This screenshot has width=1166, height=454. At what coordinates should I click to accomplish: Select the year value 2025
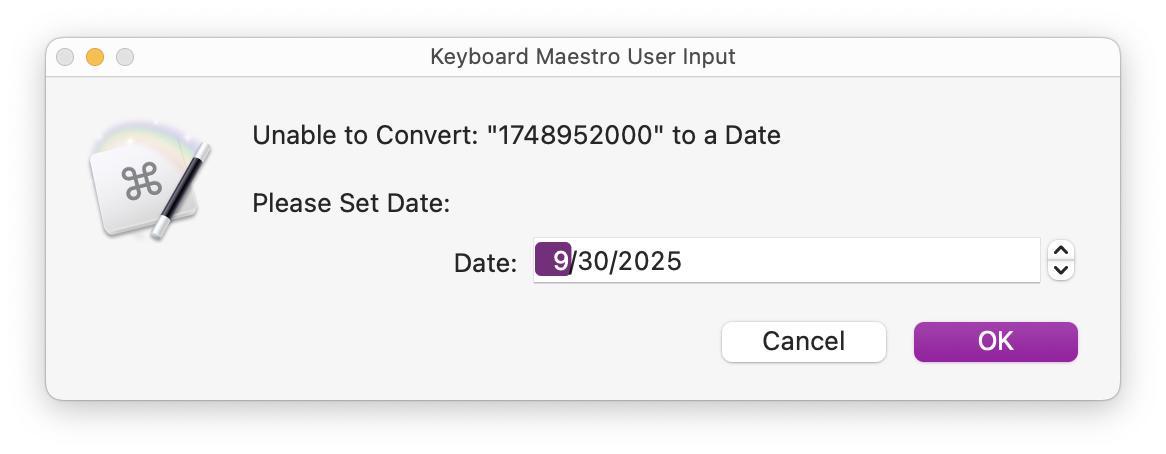click(649, 261)
